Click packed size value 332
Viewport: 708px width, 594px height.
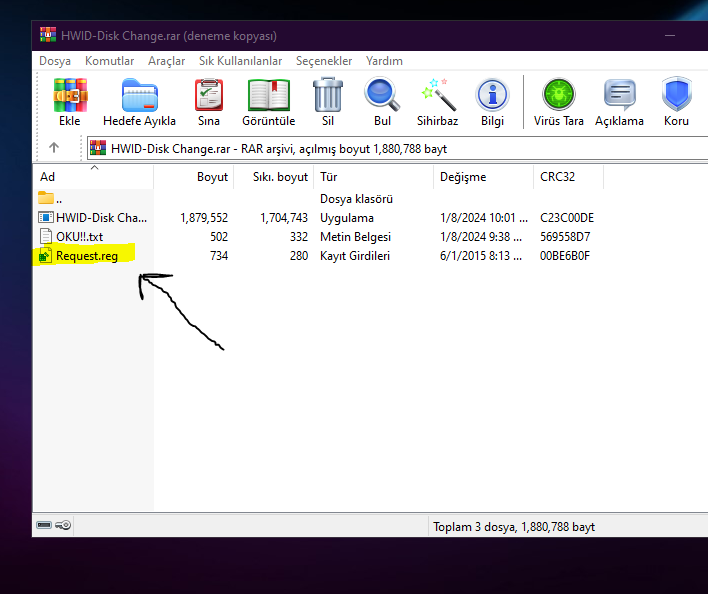[x=299, y=237]
